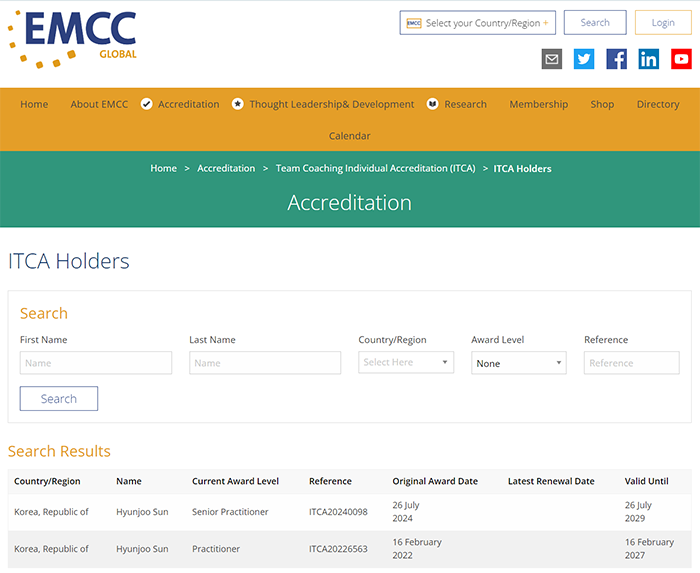
Task: Click the 16 February 2022 original award date
Action: (417, 548)
